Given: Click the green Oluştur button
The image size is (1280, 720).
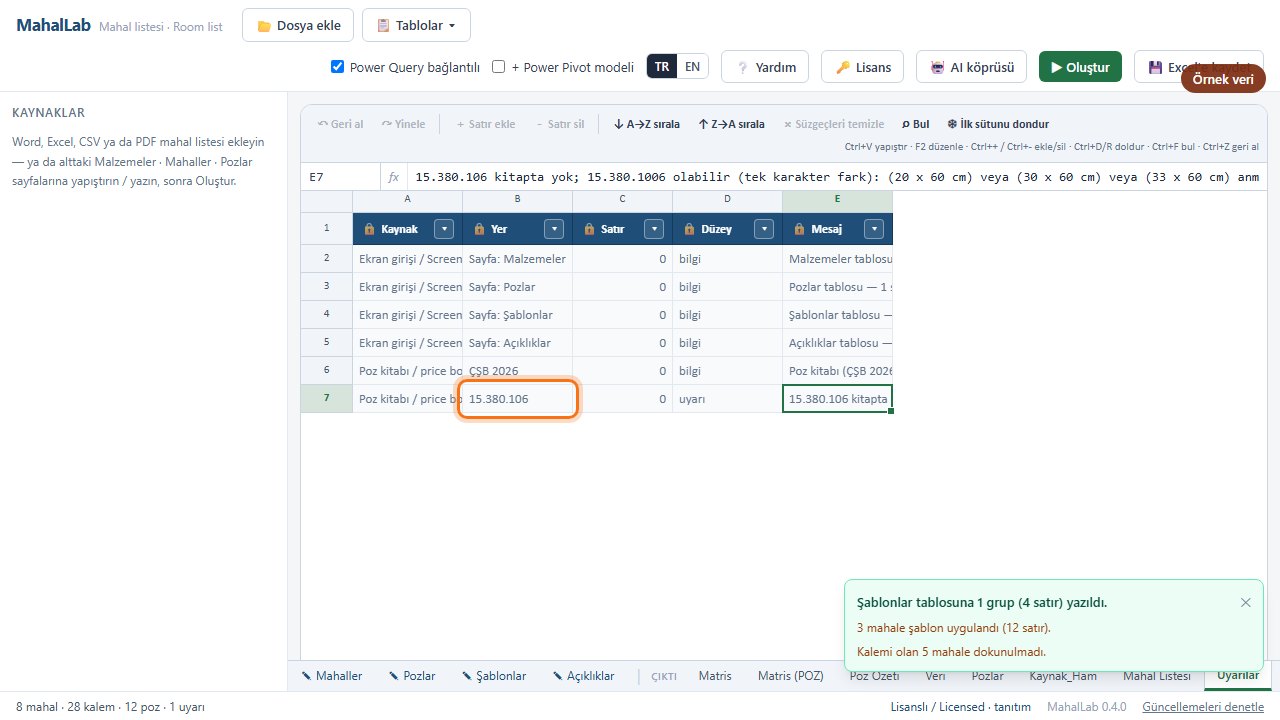Looking at the screenshot, I should tap(1080, 67).
